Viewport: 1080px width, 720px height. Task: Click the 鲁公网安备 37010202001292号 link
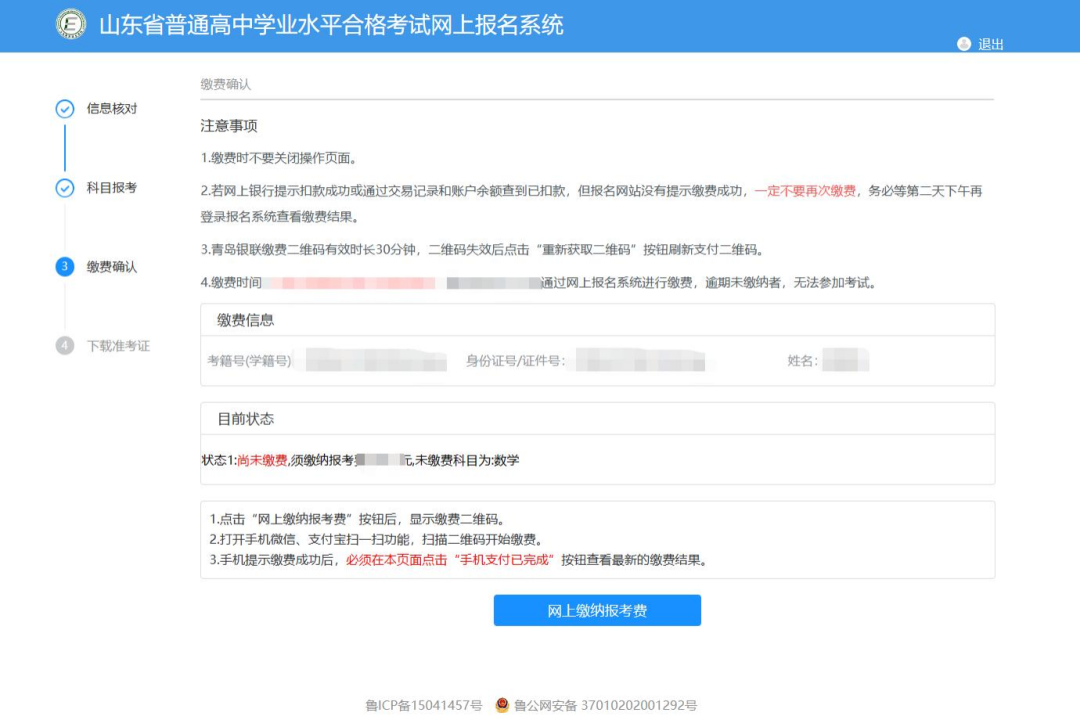pyautogui.click(x=605, y=706)
